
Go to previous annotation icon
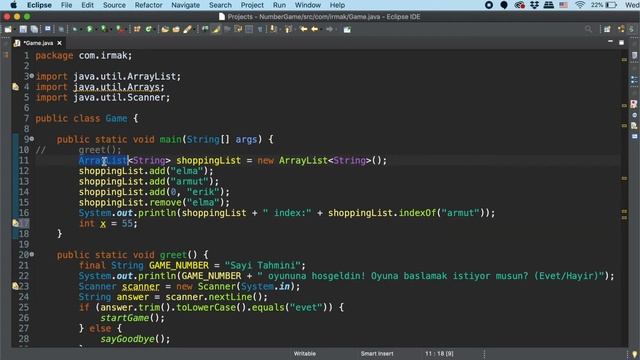[288, 29]
